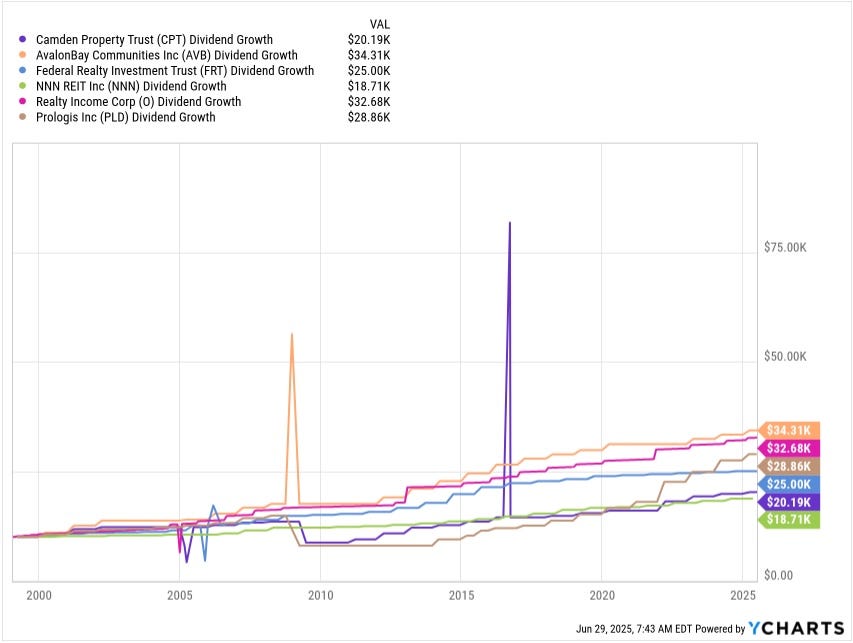Image resolution: width=853 pixels, height=643 pixels.
Task: Click the green NNN REIT legend dot
Action: click(x=22, y=86)
